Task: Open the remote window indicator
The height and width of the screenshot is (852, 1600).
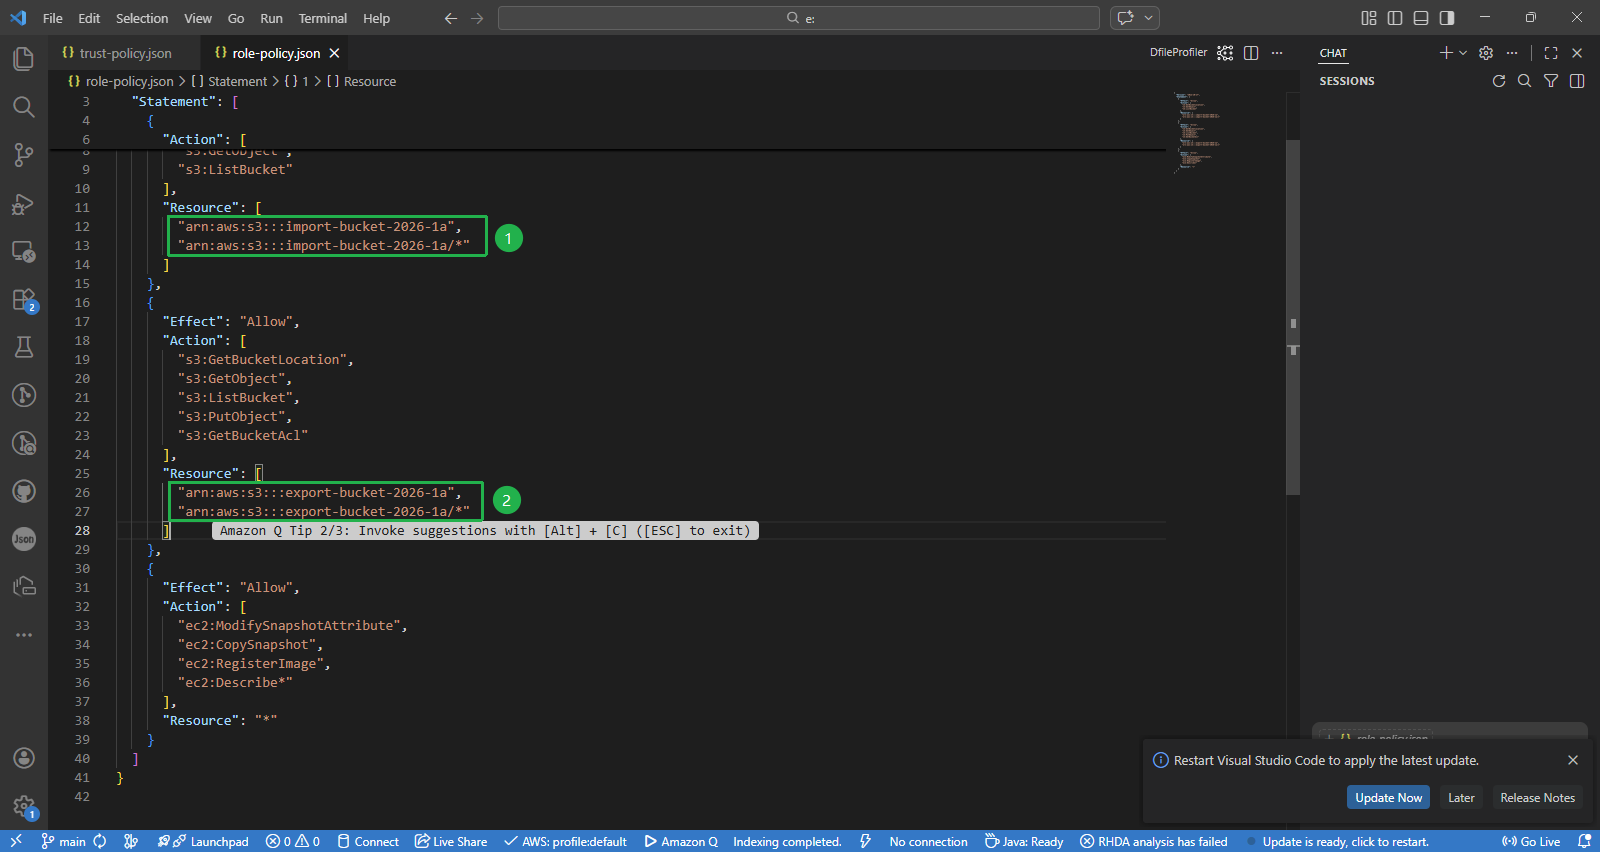Action: point(16,842)
